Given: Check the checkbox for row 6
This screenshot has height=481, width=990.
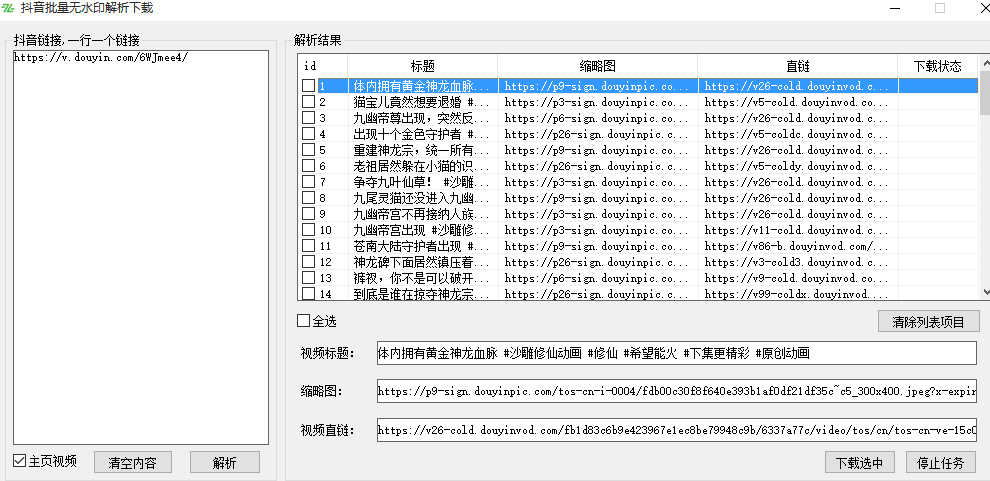Looking at the screenshot, I should coord(308,166).
